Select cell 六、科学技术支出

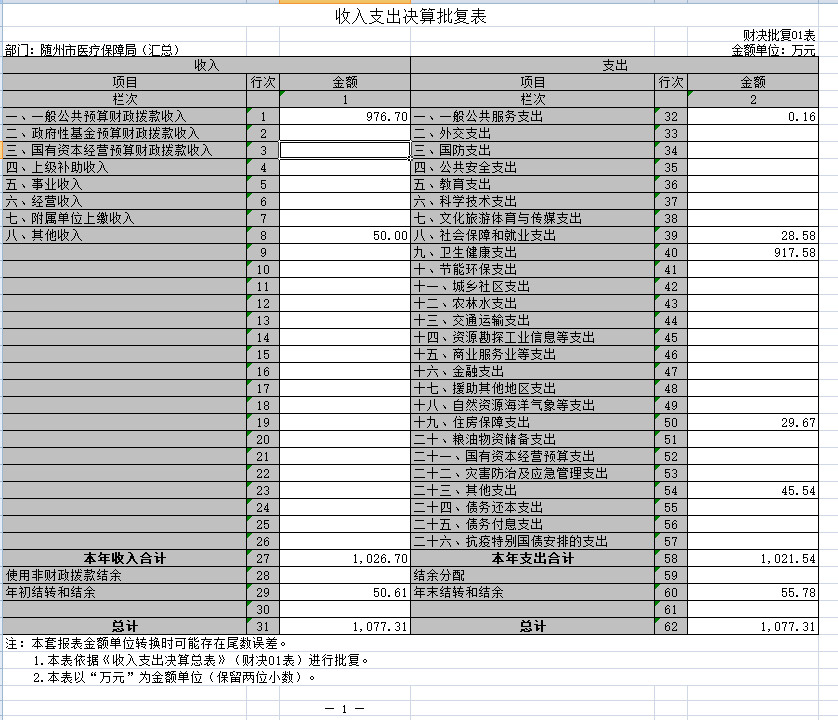532,202
